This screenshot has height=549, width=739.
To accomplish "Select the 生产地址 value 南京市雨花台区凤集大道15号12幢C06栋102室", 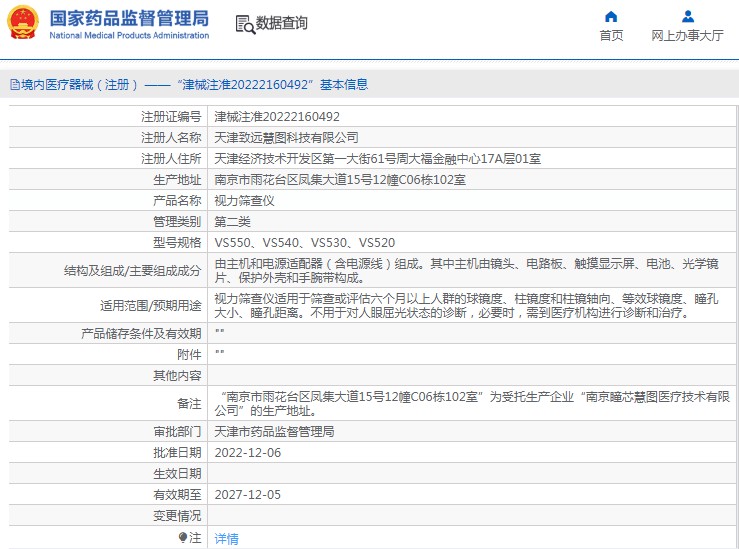I will 340,180.
